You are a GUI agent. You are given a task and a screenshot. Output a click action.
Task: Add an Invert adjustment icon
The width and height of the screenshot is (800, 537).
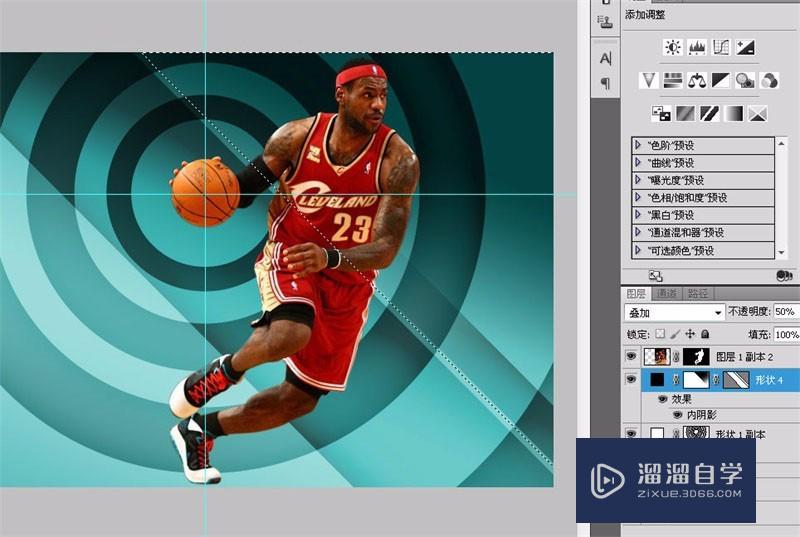661,113
